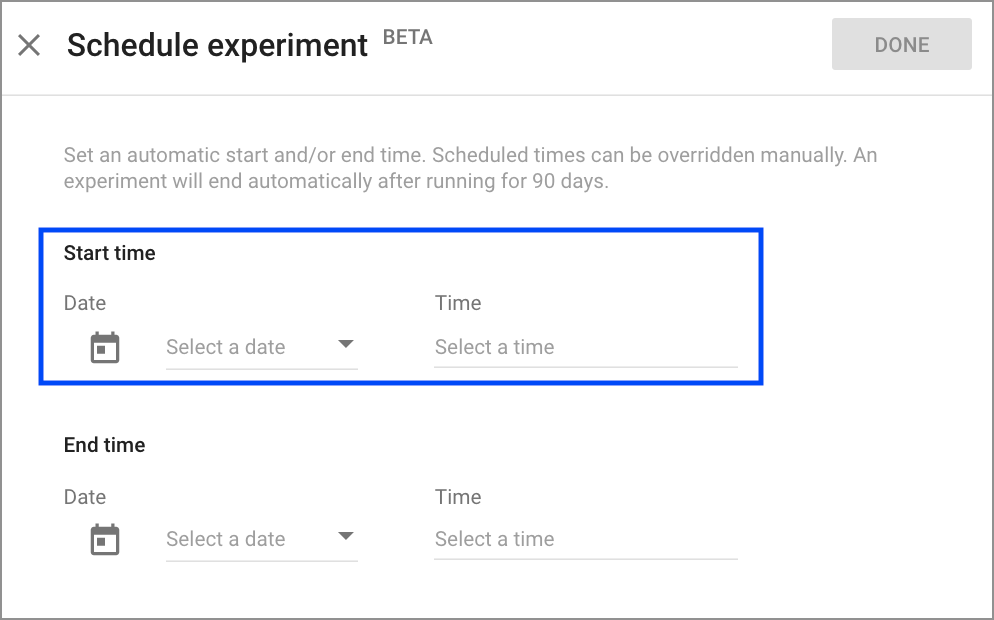Focus the Start time 'Select a time' input
Image resolution: width=994 pixels, height=620 pixels.
point(585,348)
